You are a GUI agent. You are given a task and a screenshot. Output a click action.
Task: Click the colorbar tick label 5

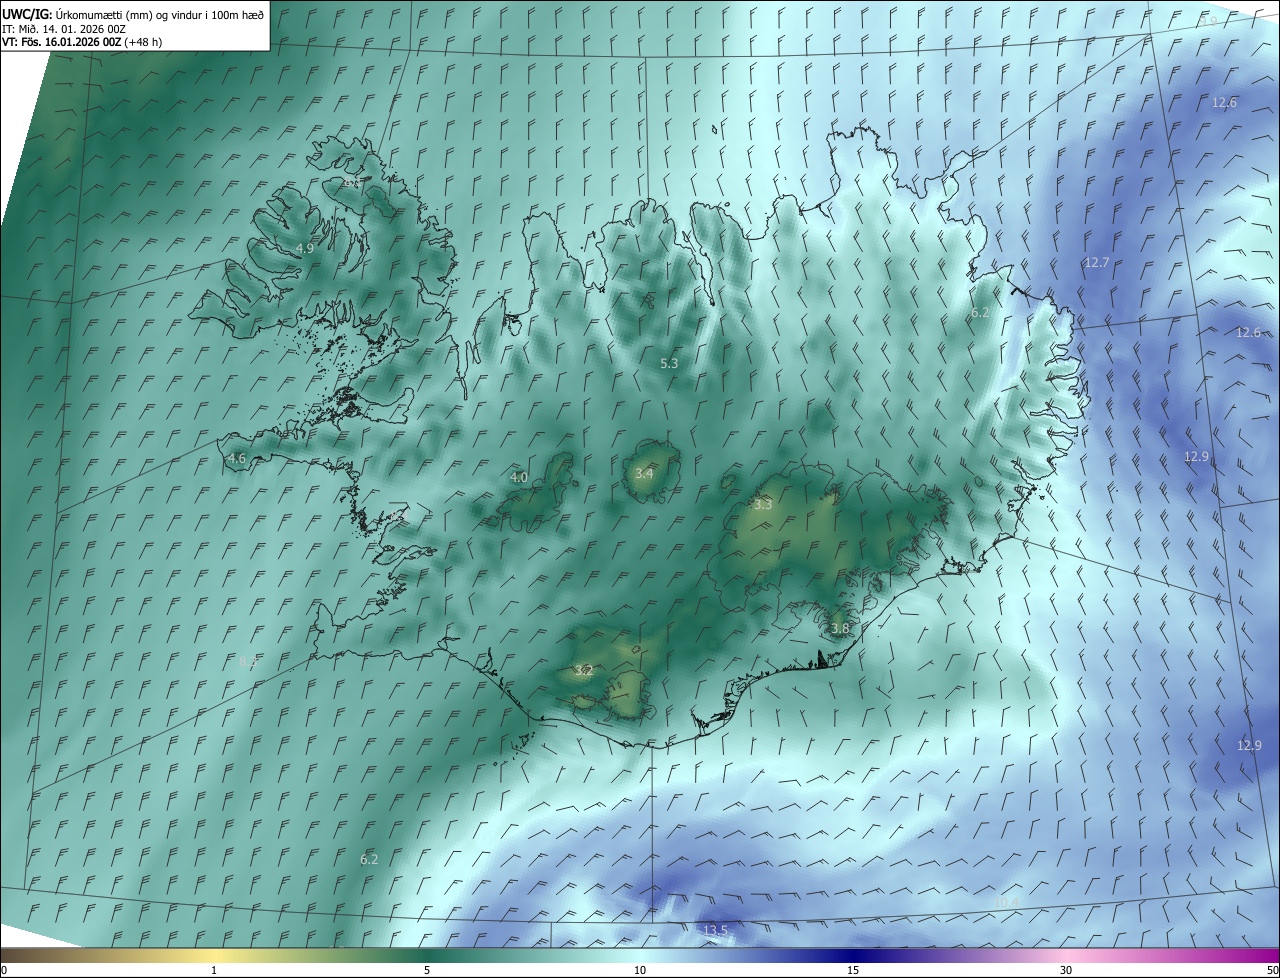pyautogui.click(x=427, y=971)
